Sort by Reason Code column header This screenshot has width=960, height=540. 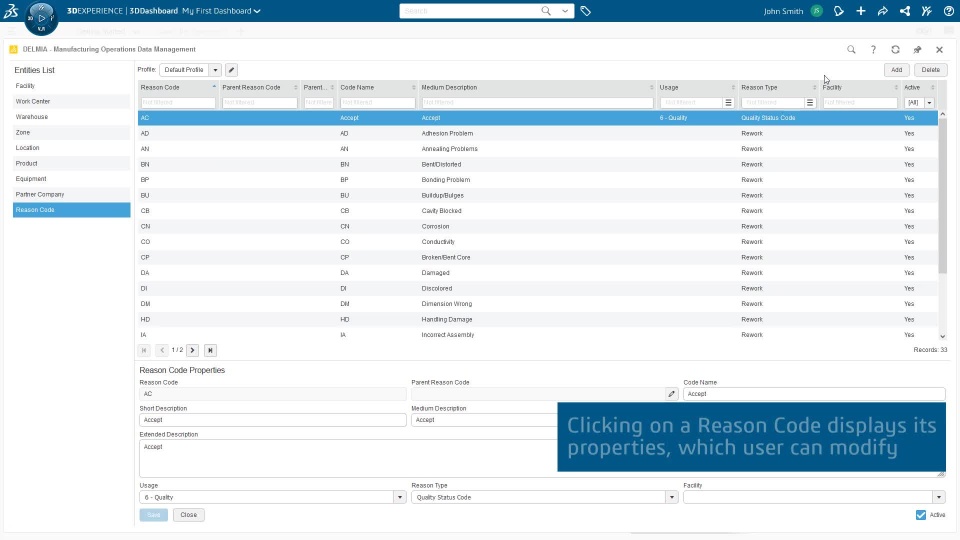[178, 88]
